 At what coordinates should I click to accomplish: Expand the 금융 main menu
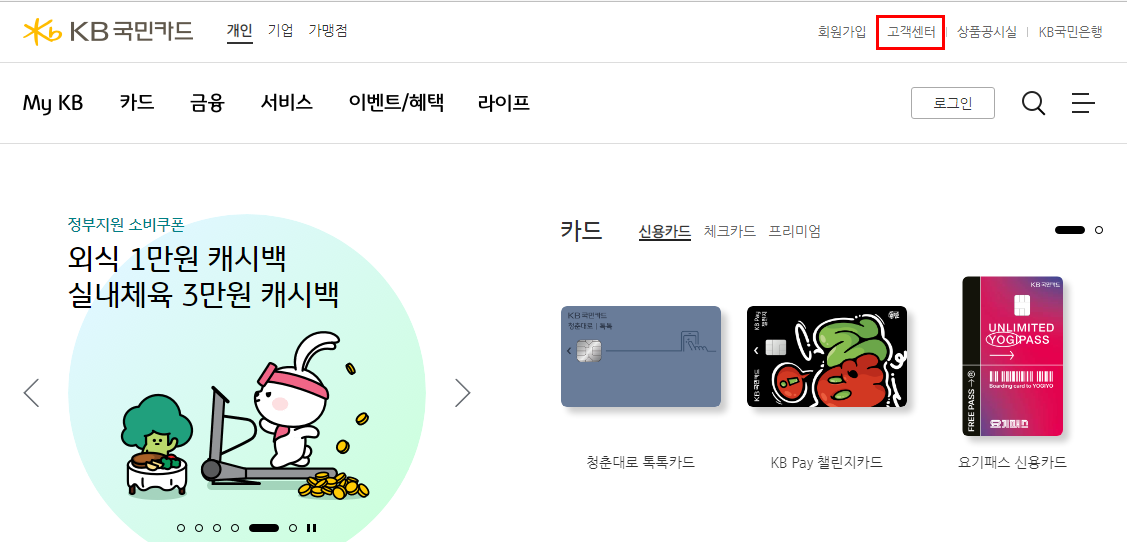[x=208, y=103]
